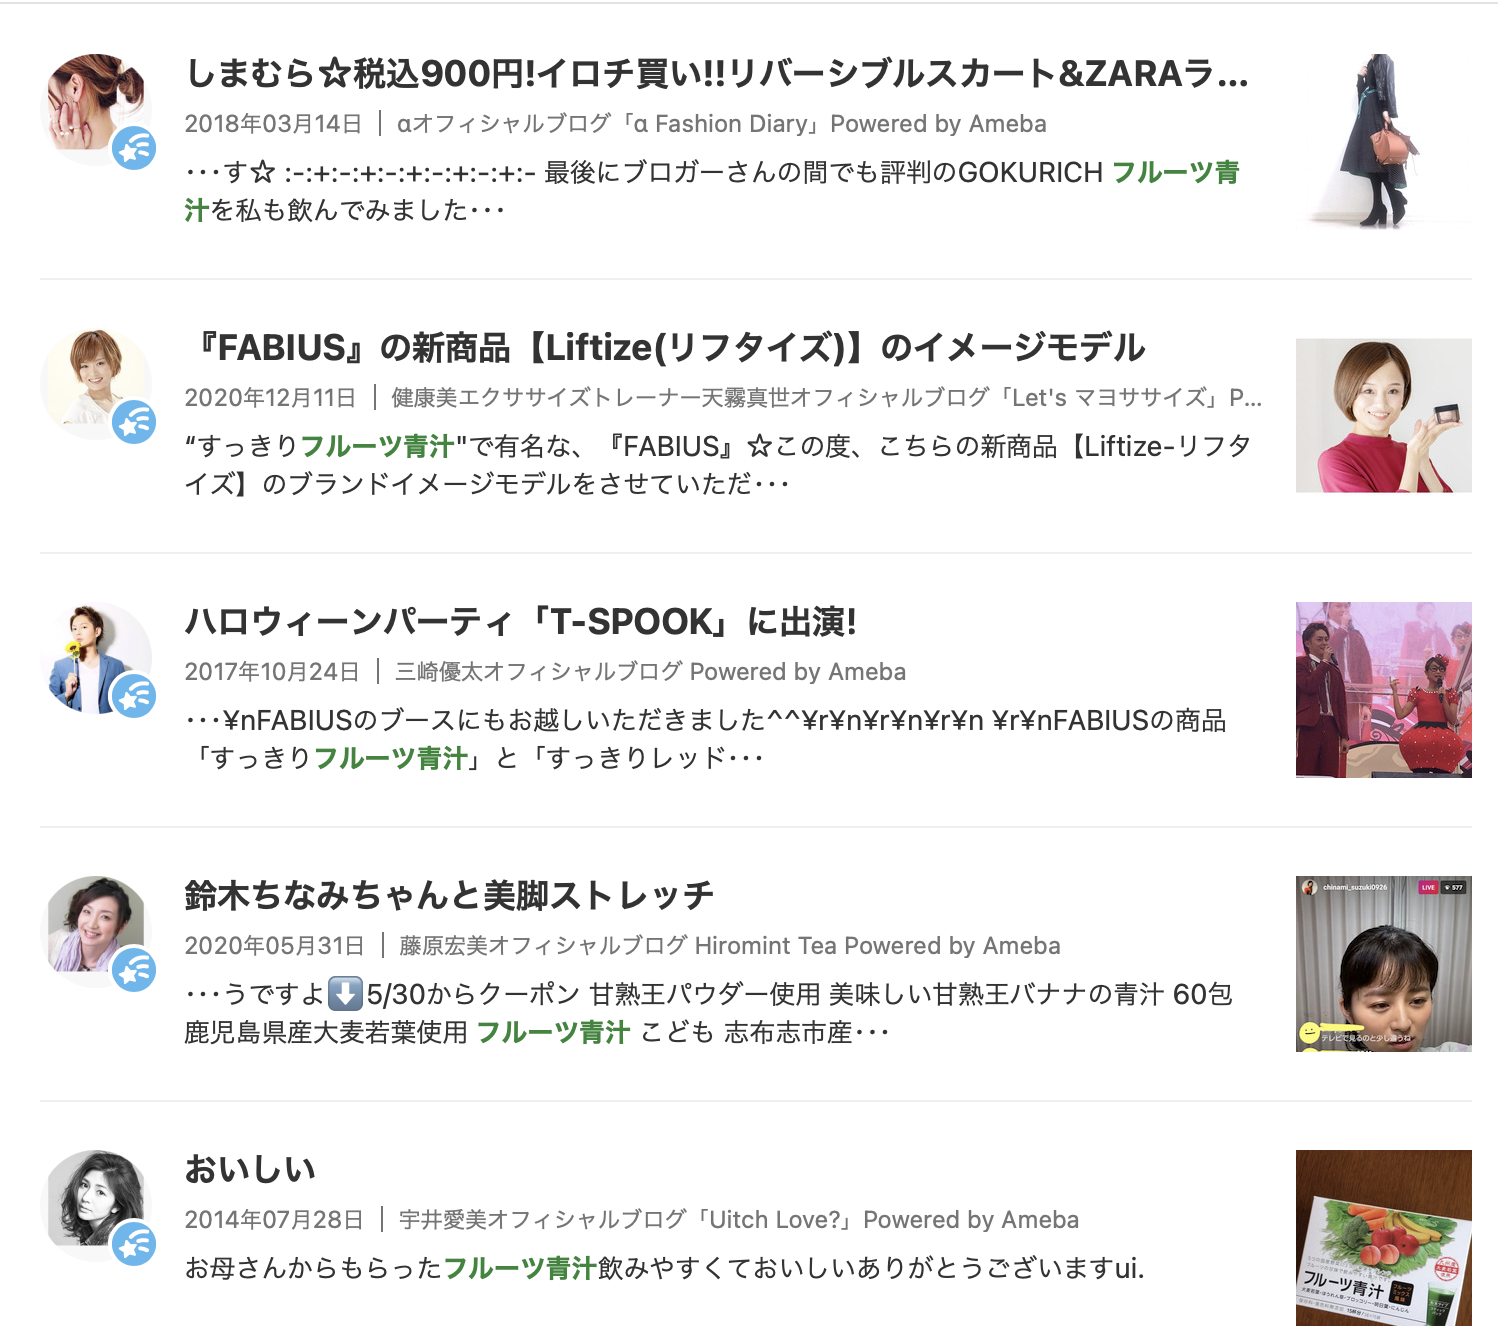Visit 藤原宏美オフィシャルブログ Hiromint Tea link
The image size is (1498, 1344).
(x=730, y=945)
